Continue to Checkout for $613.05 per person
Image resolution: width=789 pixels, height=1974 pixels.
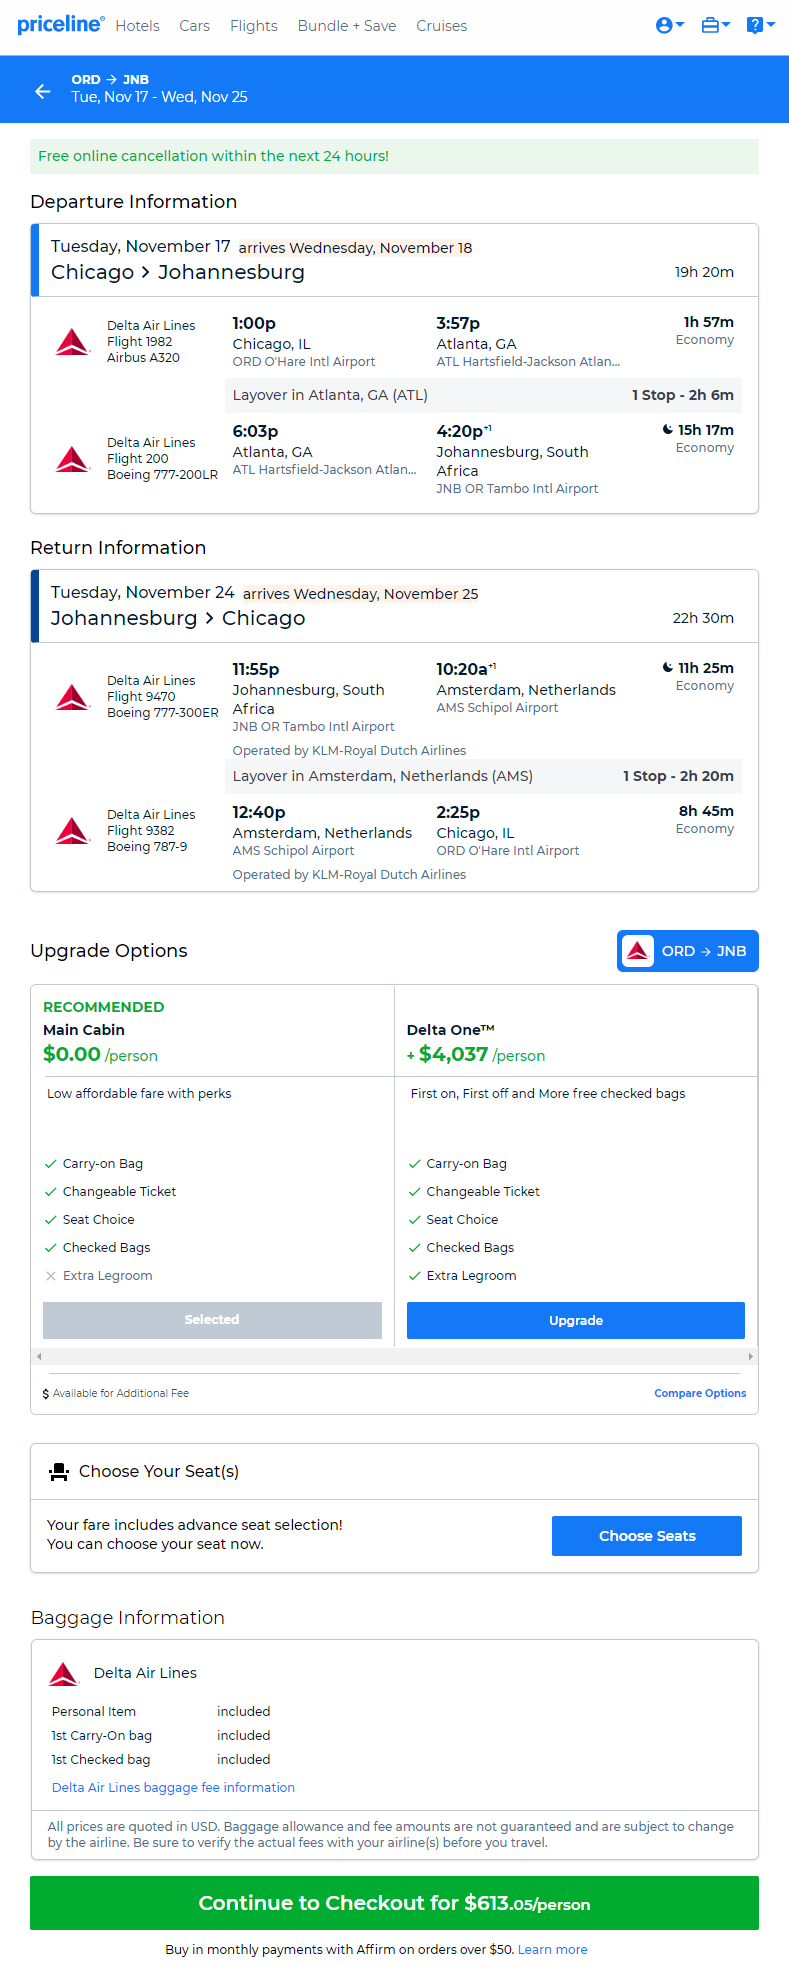pyautogui.click(x=394, y=1903)
